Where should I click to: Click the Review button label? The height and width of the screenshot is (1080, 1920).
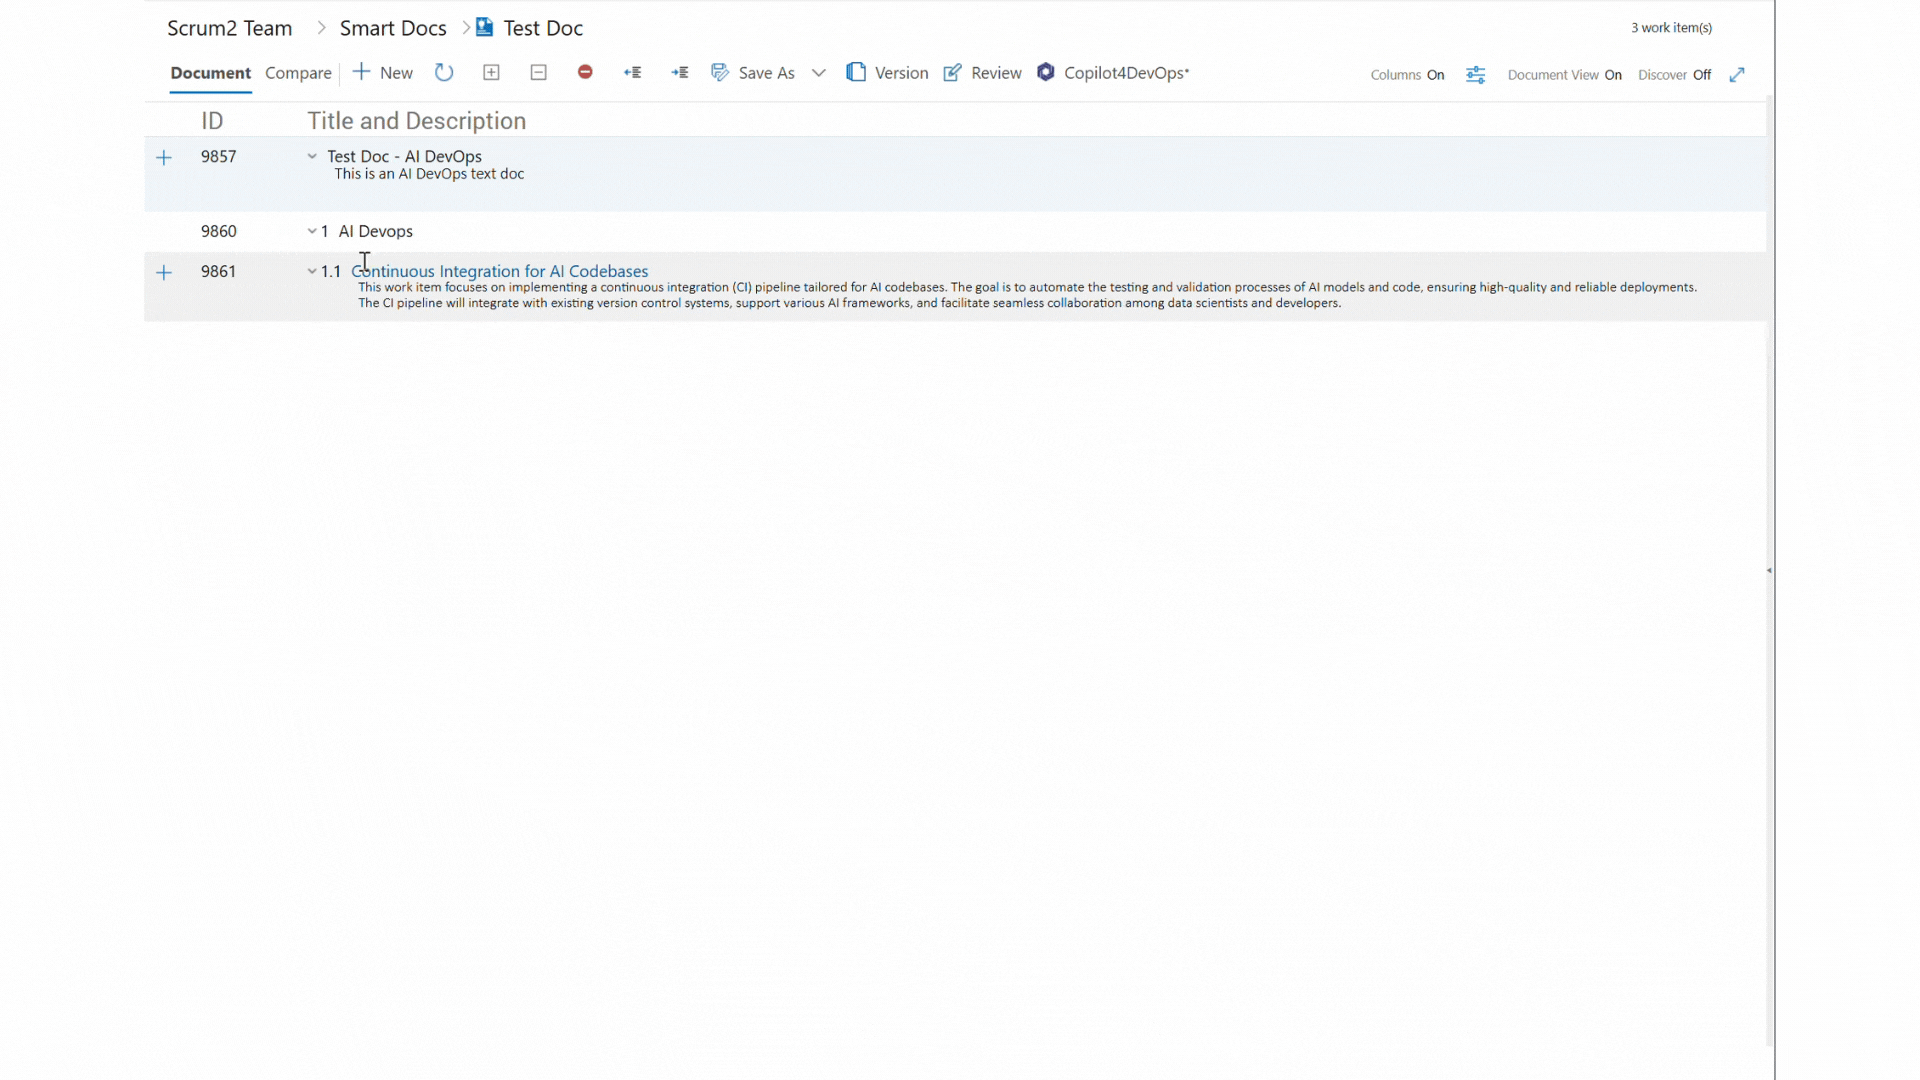(996, 73)
